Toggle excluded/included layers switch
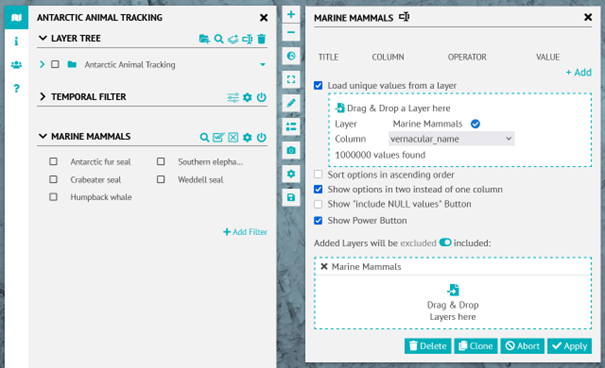Viewport: 605px width, 368px height. point(445,242)
